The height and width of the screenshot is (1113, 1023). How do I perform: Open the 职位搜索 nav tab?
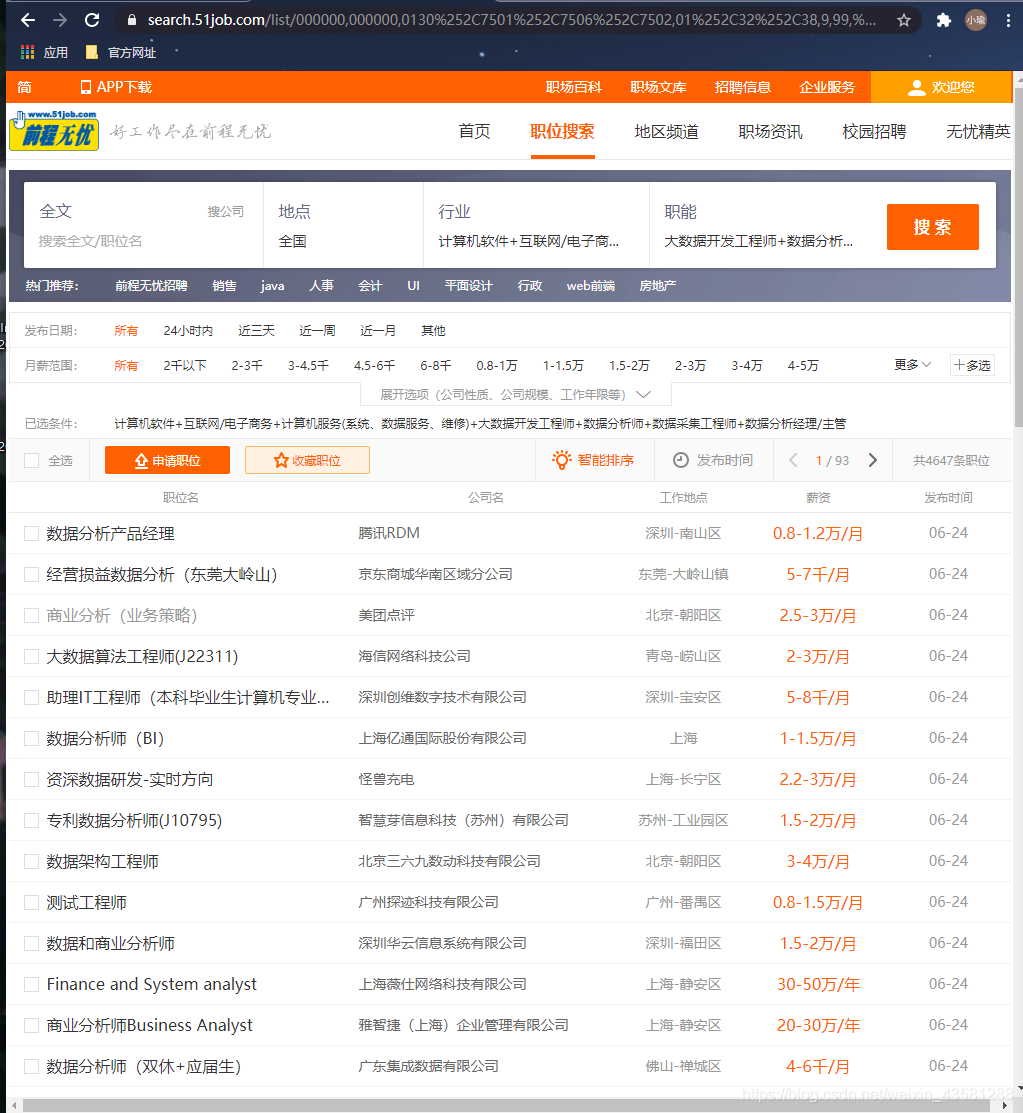[562, 131]
